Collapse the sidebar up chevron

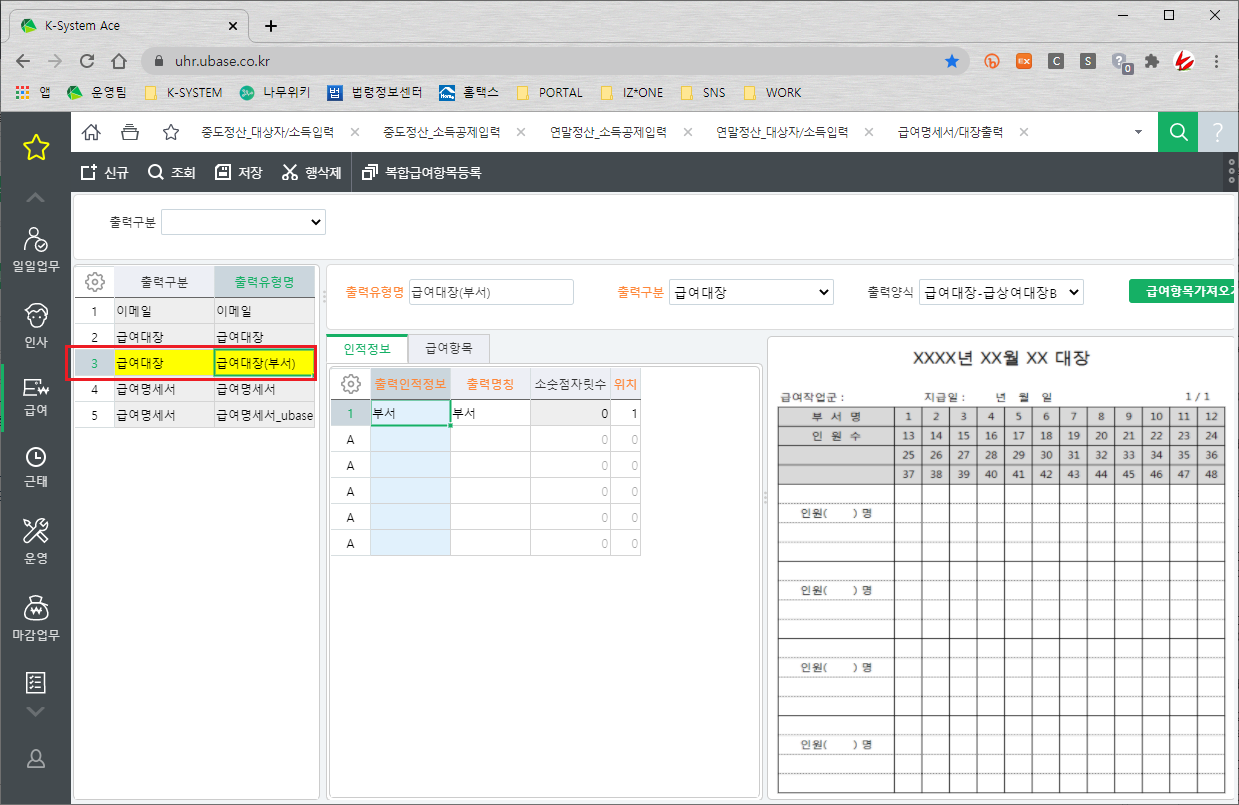point(36,198)
